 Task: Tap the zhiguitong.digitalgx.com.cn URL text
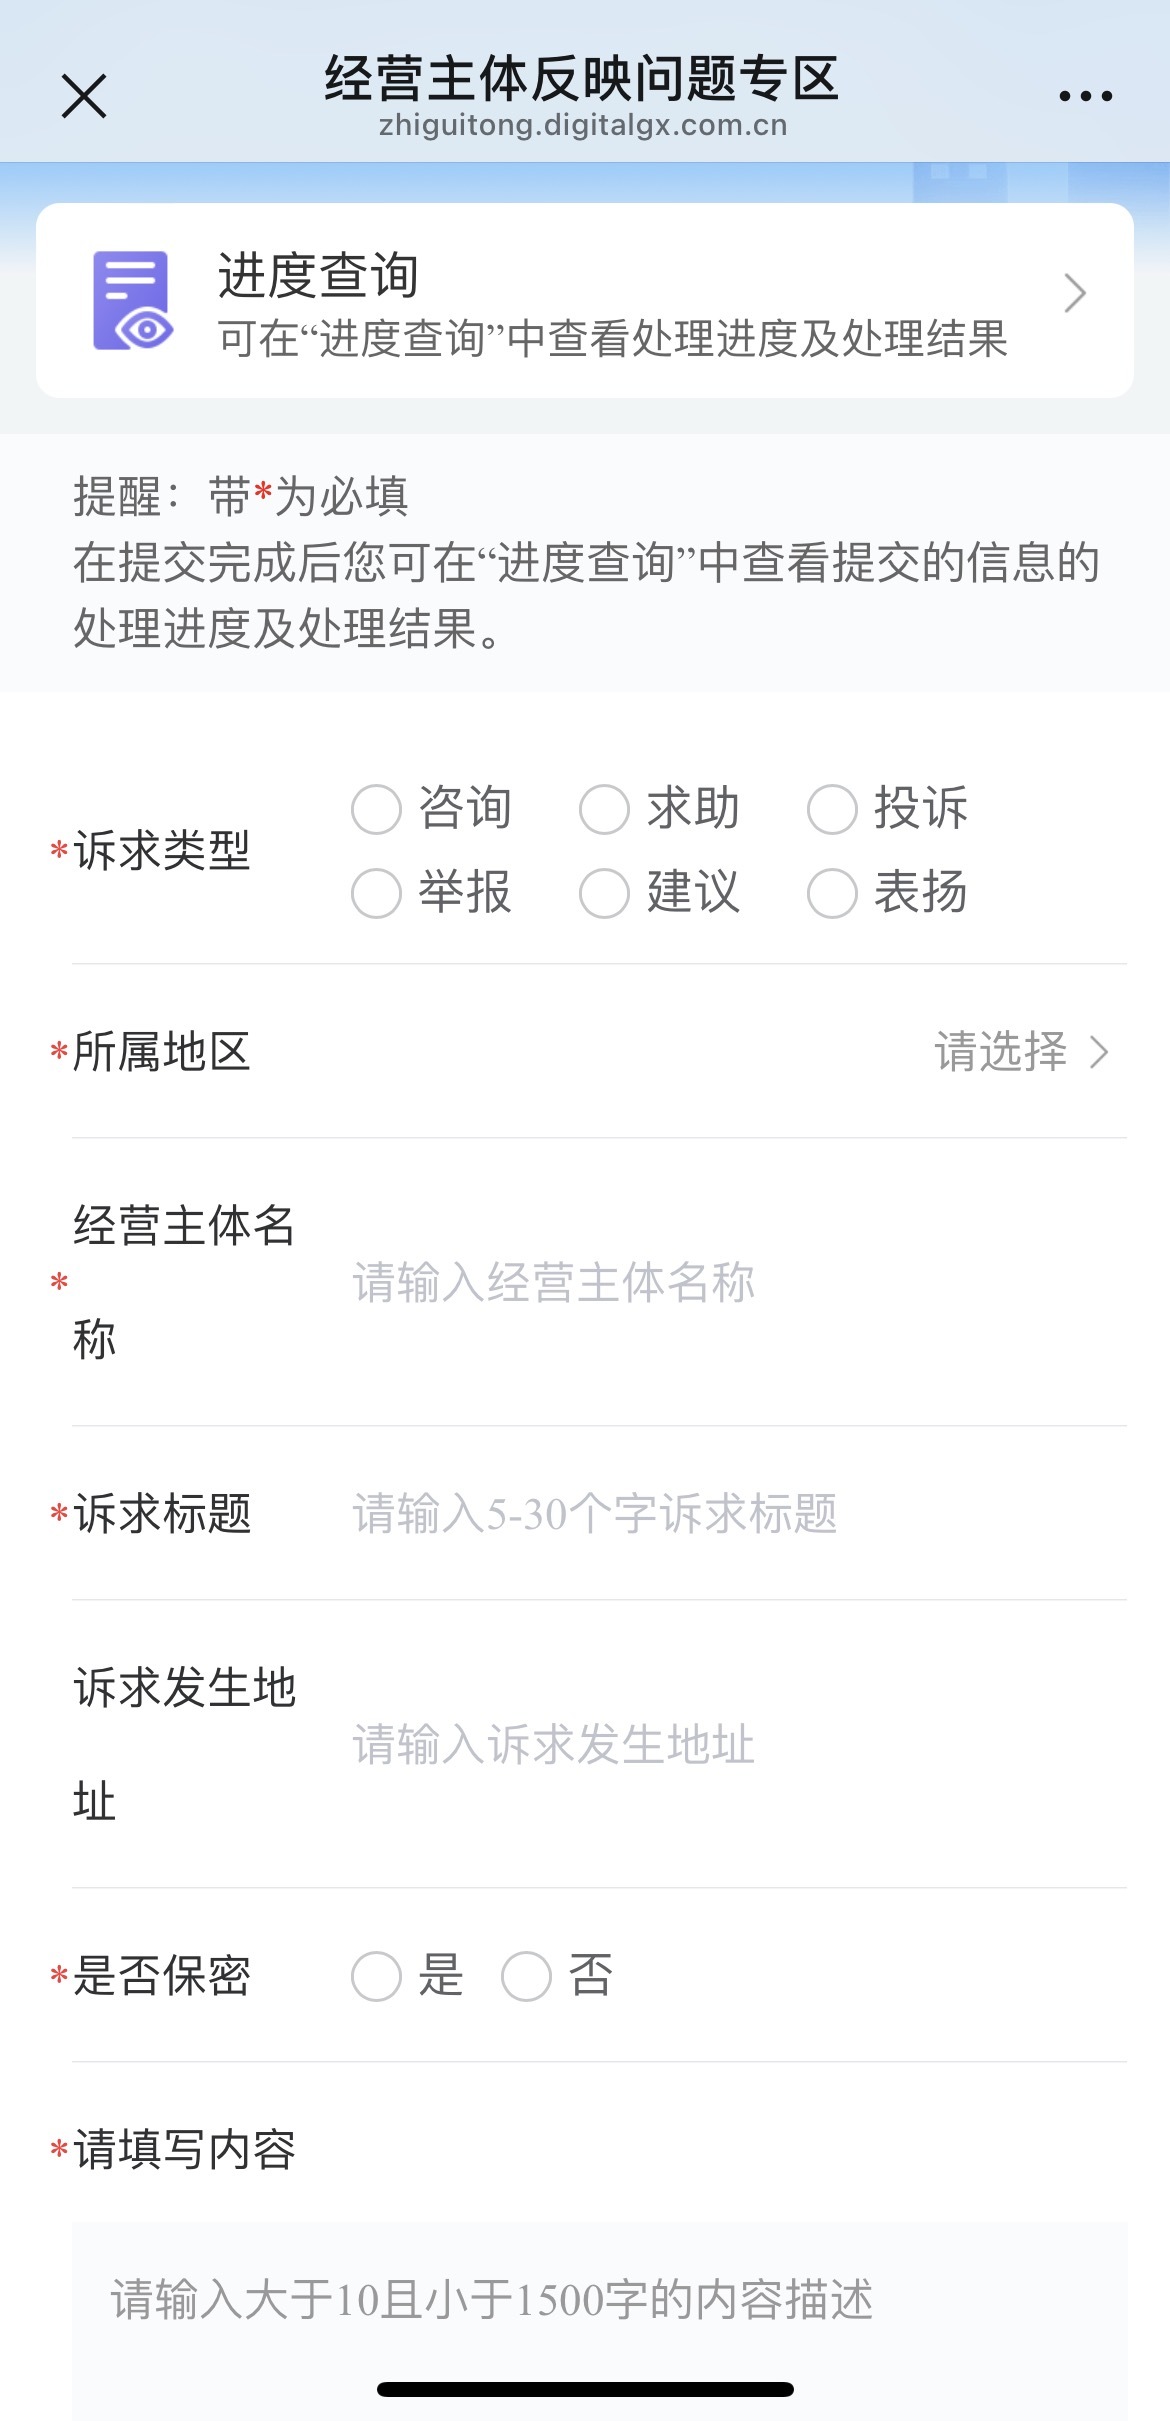point(583,126)
